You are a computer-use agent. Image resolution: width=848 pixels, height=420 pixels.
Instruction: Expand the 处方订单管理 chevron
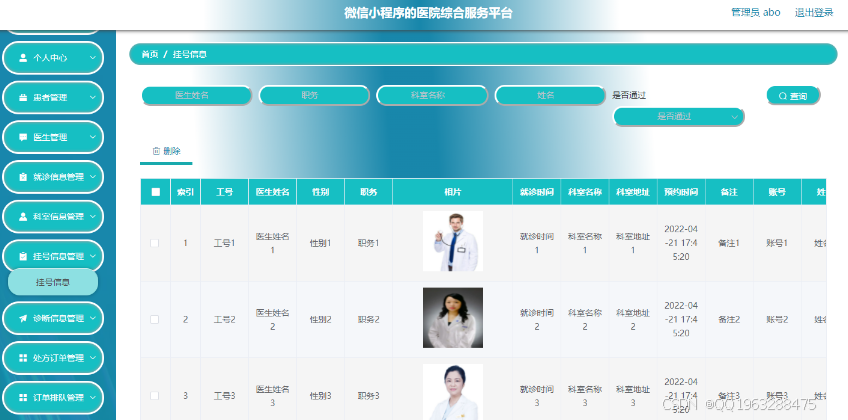pos(92,358)
